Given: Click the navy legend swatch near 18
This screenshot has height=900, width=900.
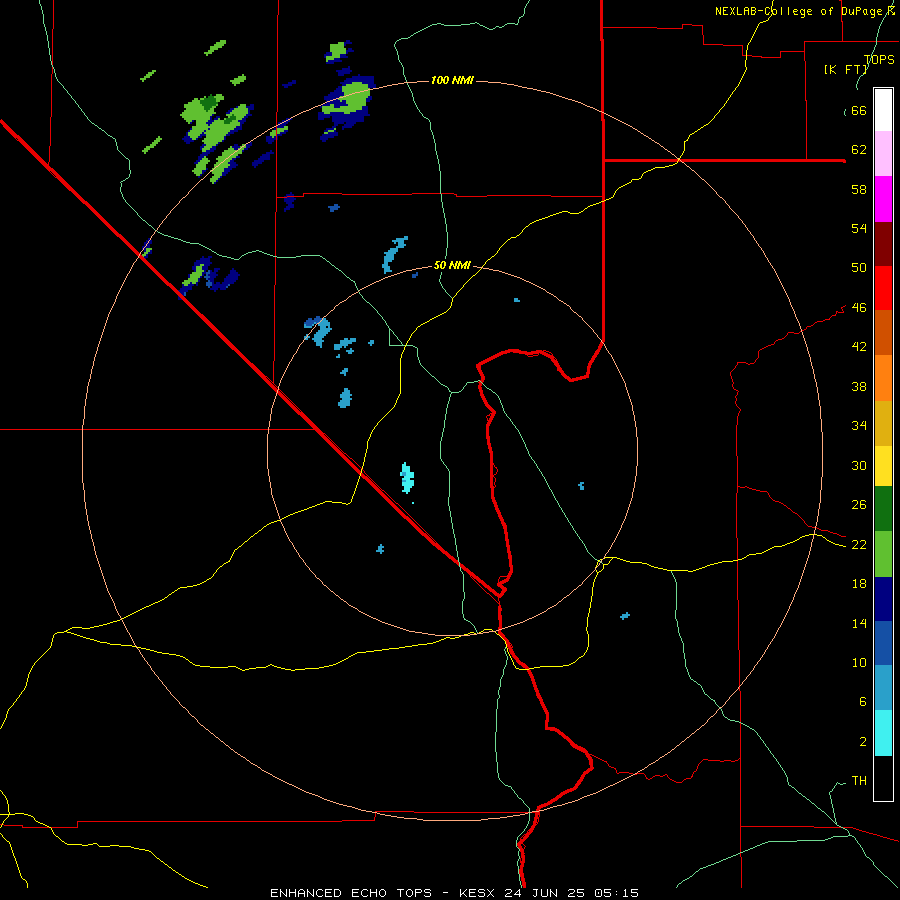Looking at the screenshot, I should pyautogui.click(x=883, y=599).
